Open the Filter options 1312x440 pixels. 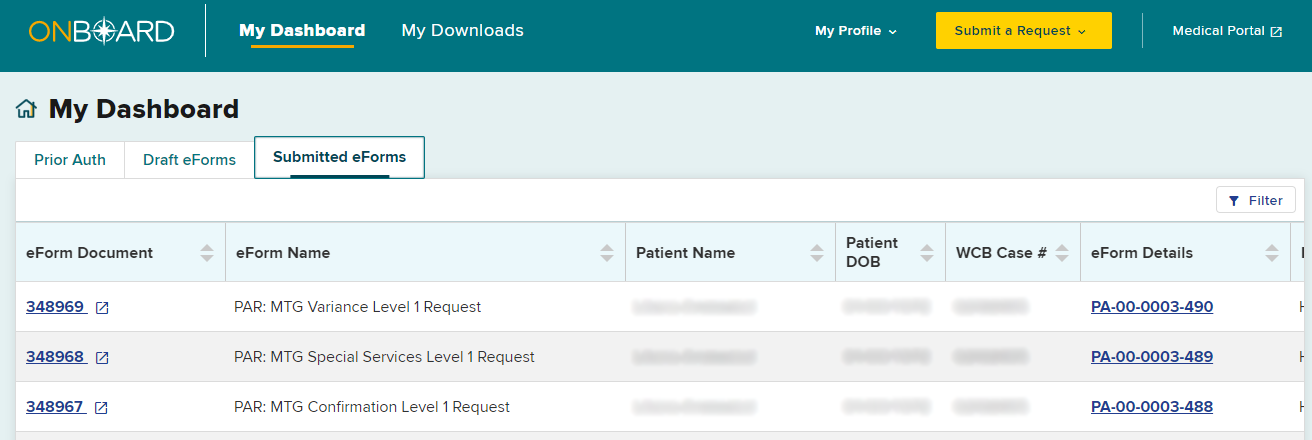pos(1256,200)
